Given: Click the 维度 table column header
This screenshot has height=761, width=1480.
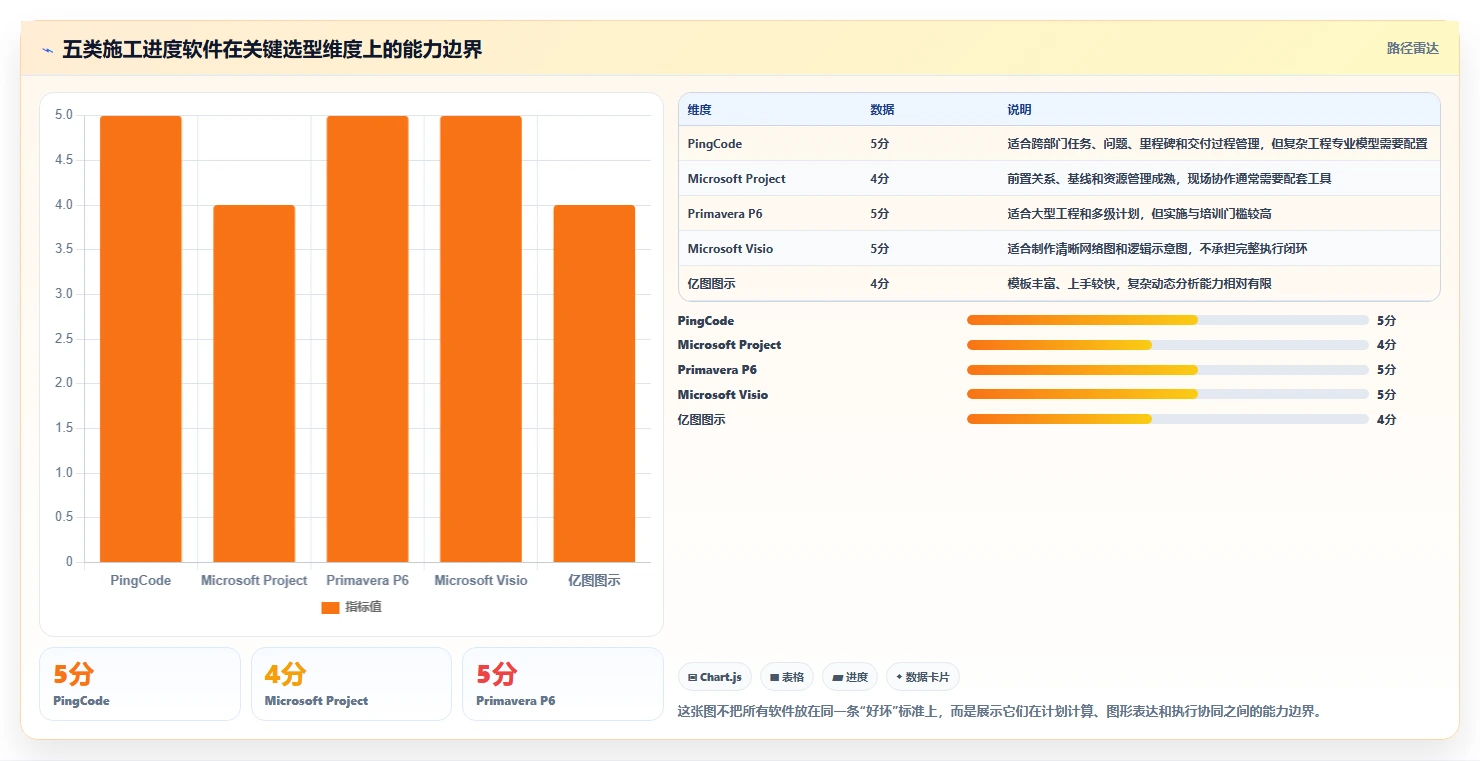Looking at the screenshot, I should click(700, 110).
